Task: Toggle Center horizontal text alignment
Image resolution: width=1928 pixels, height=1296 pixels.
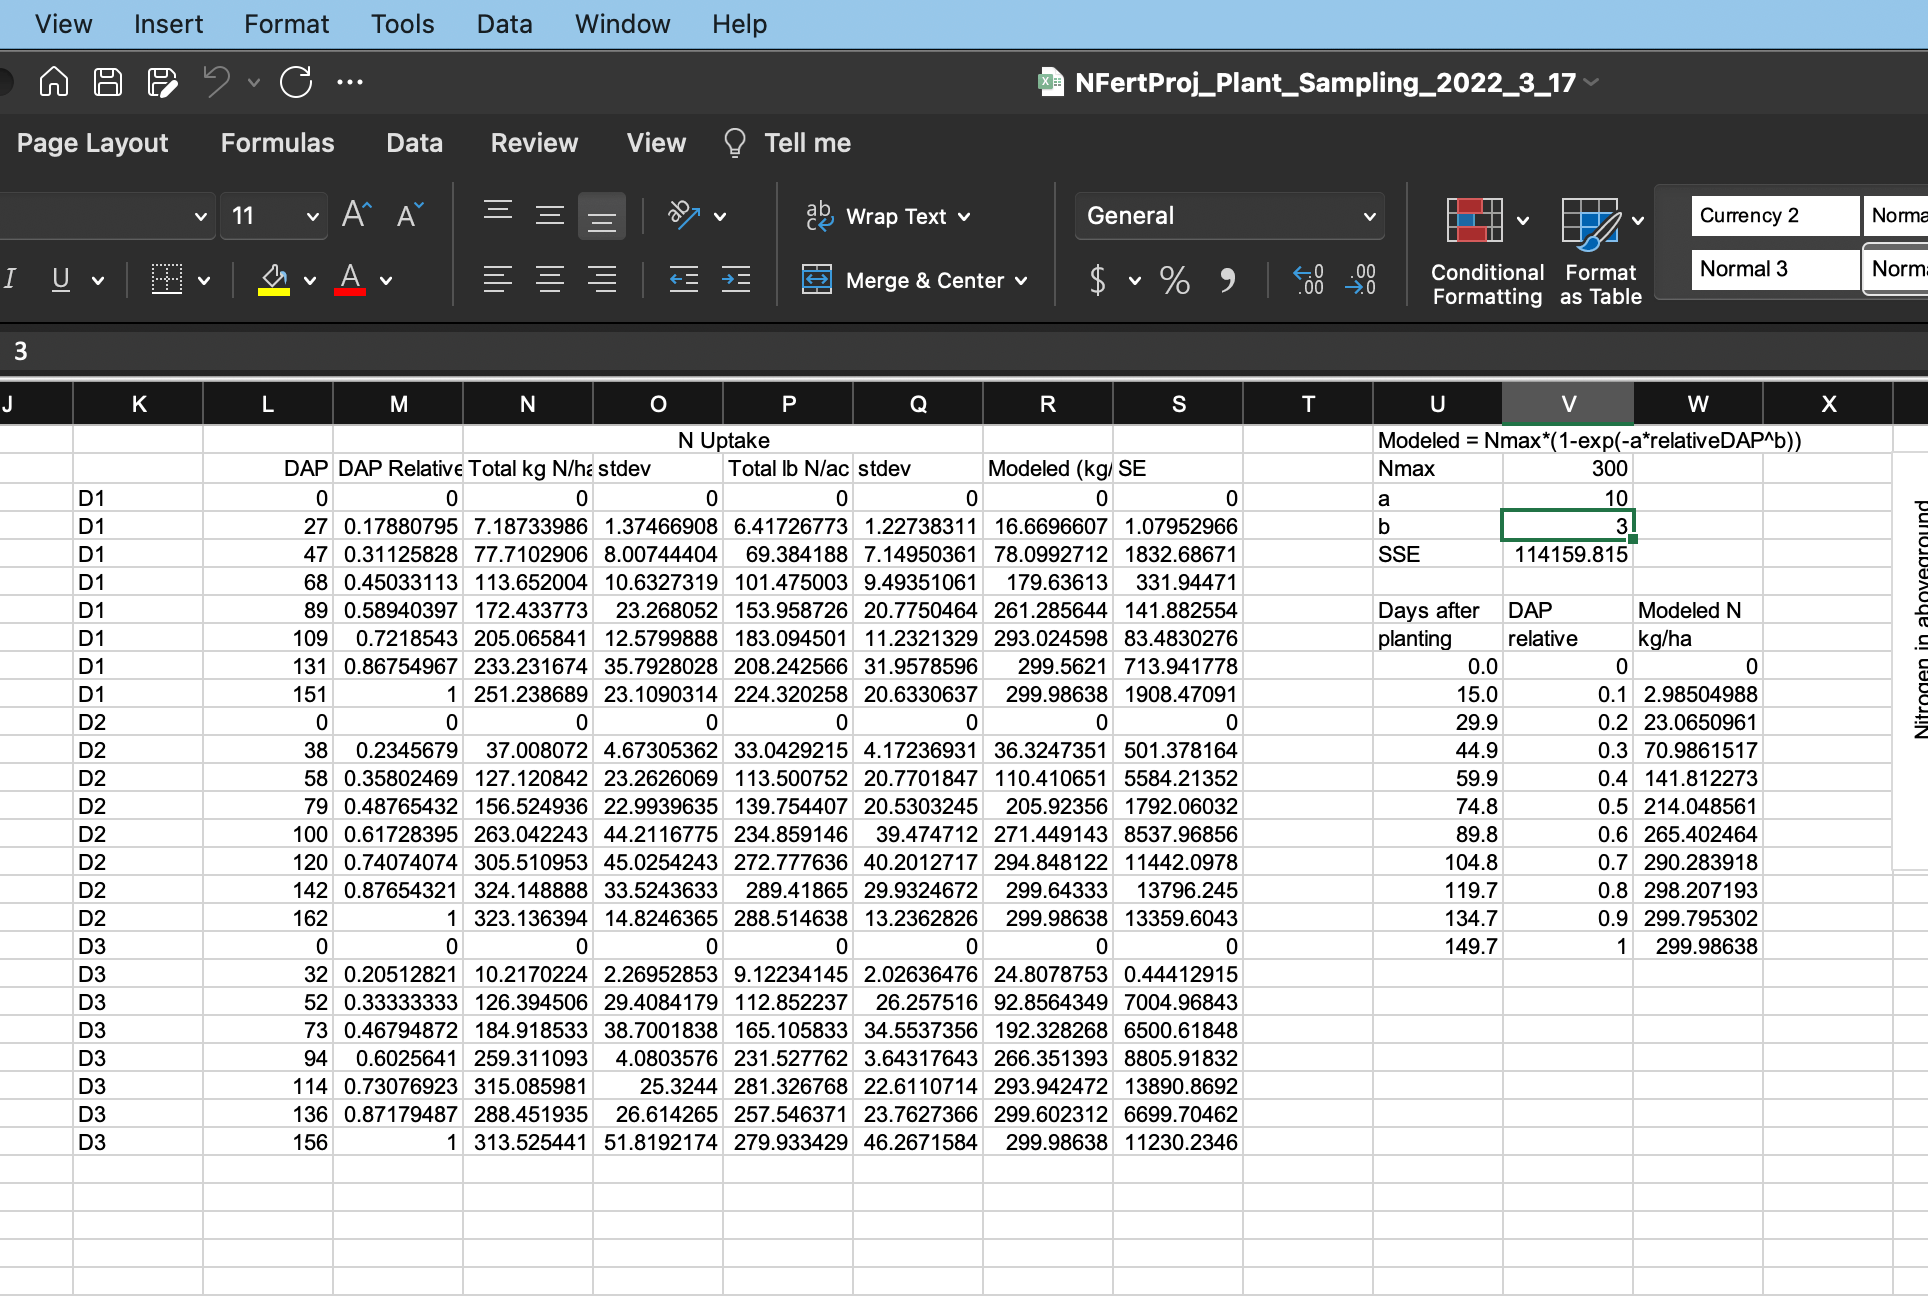Action: tap(549, 280)
